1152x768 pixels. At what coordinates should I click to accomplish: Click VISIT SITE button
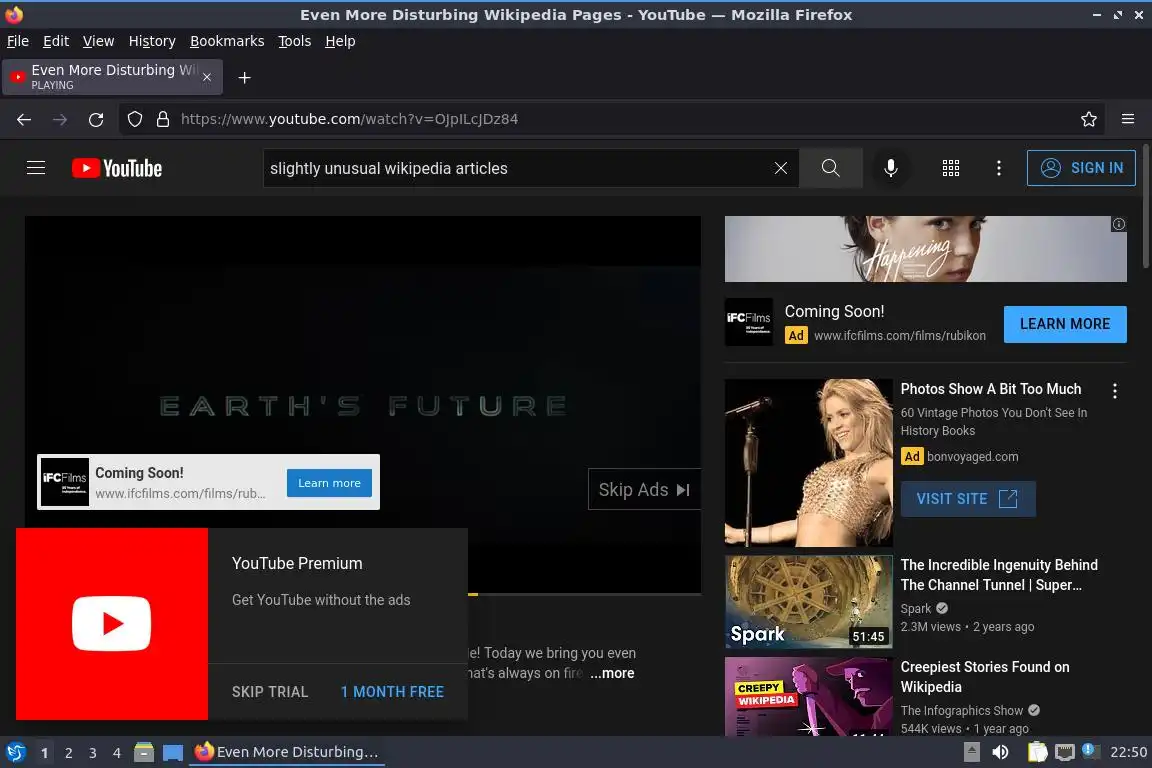pos(968,499)
